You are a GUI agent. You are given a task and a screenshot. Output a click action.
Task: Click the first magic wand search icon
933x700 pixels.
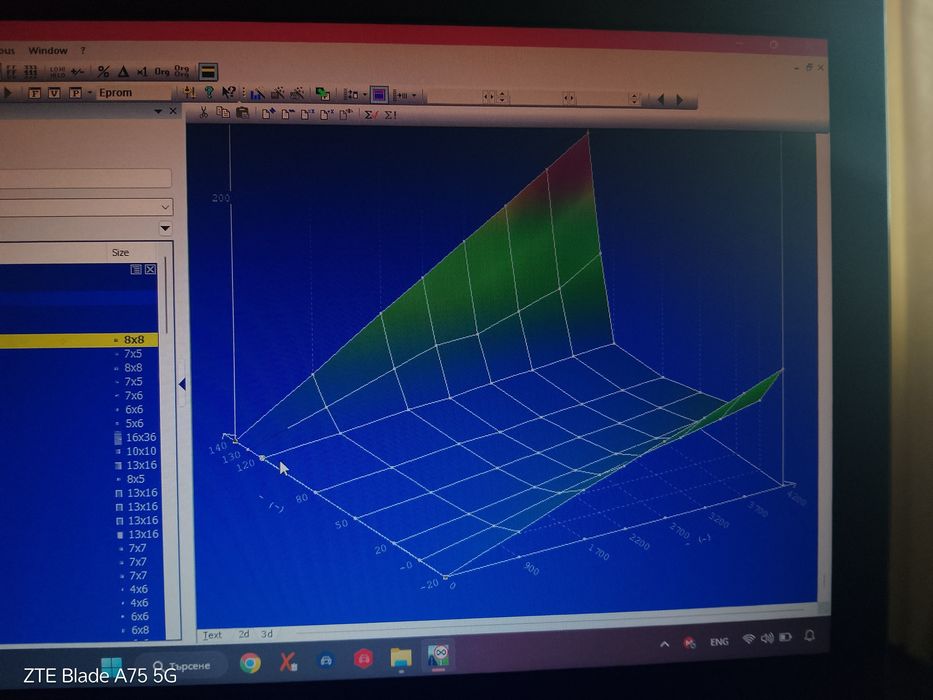277,93
